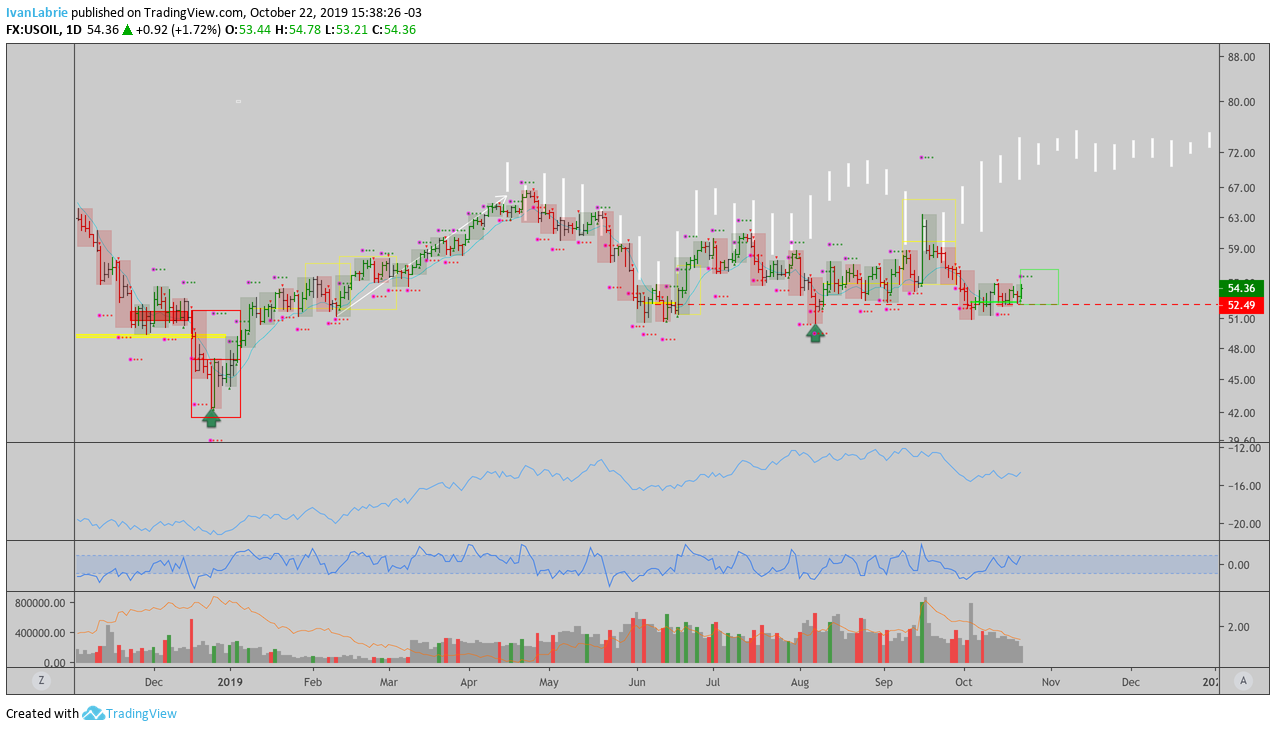
Task: Click the O:53.44 open value in header
Action: (x=246, y=30)
